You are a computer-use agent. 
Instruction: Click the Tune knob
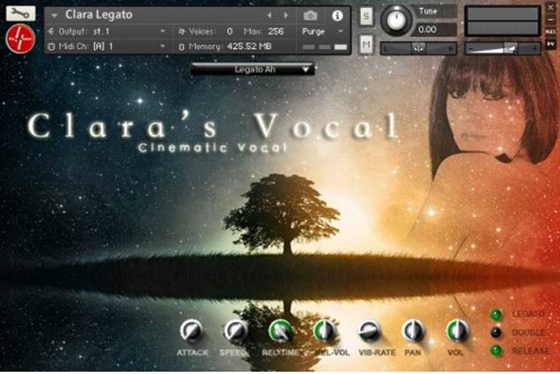(x=395, y=20)
